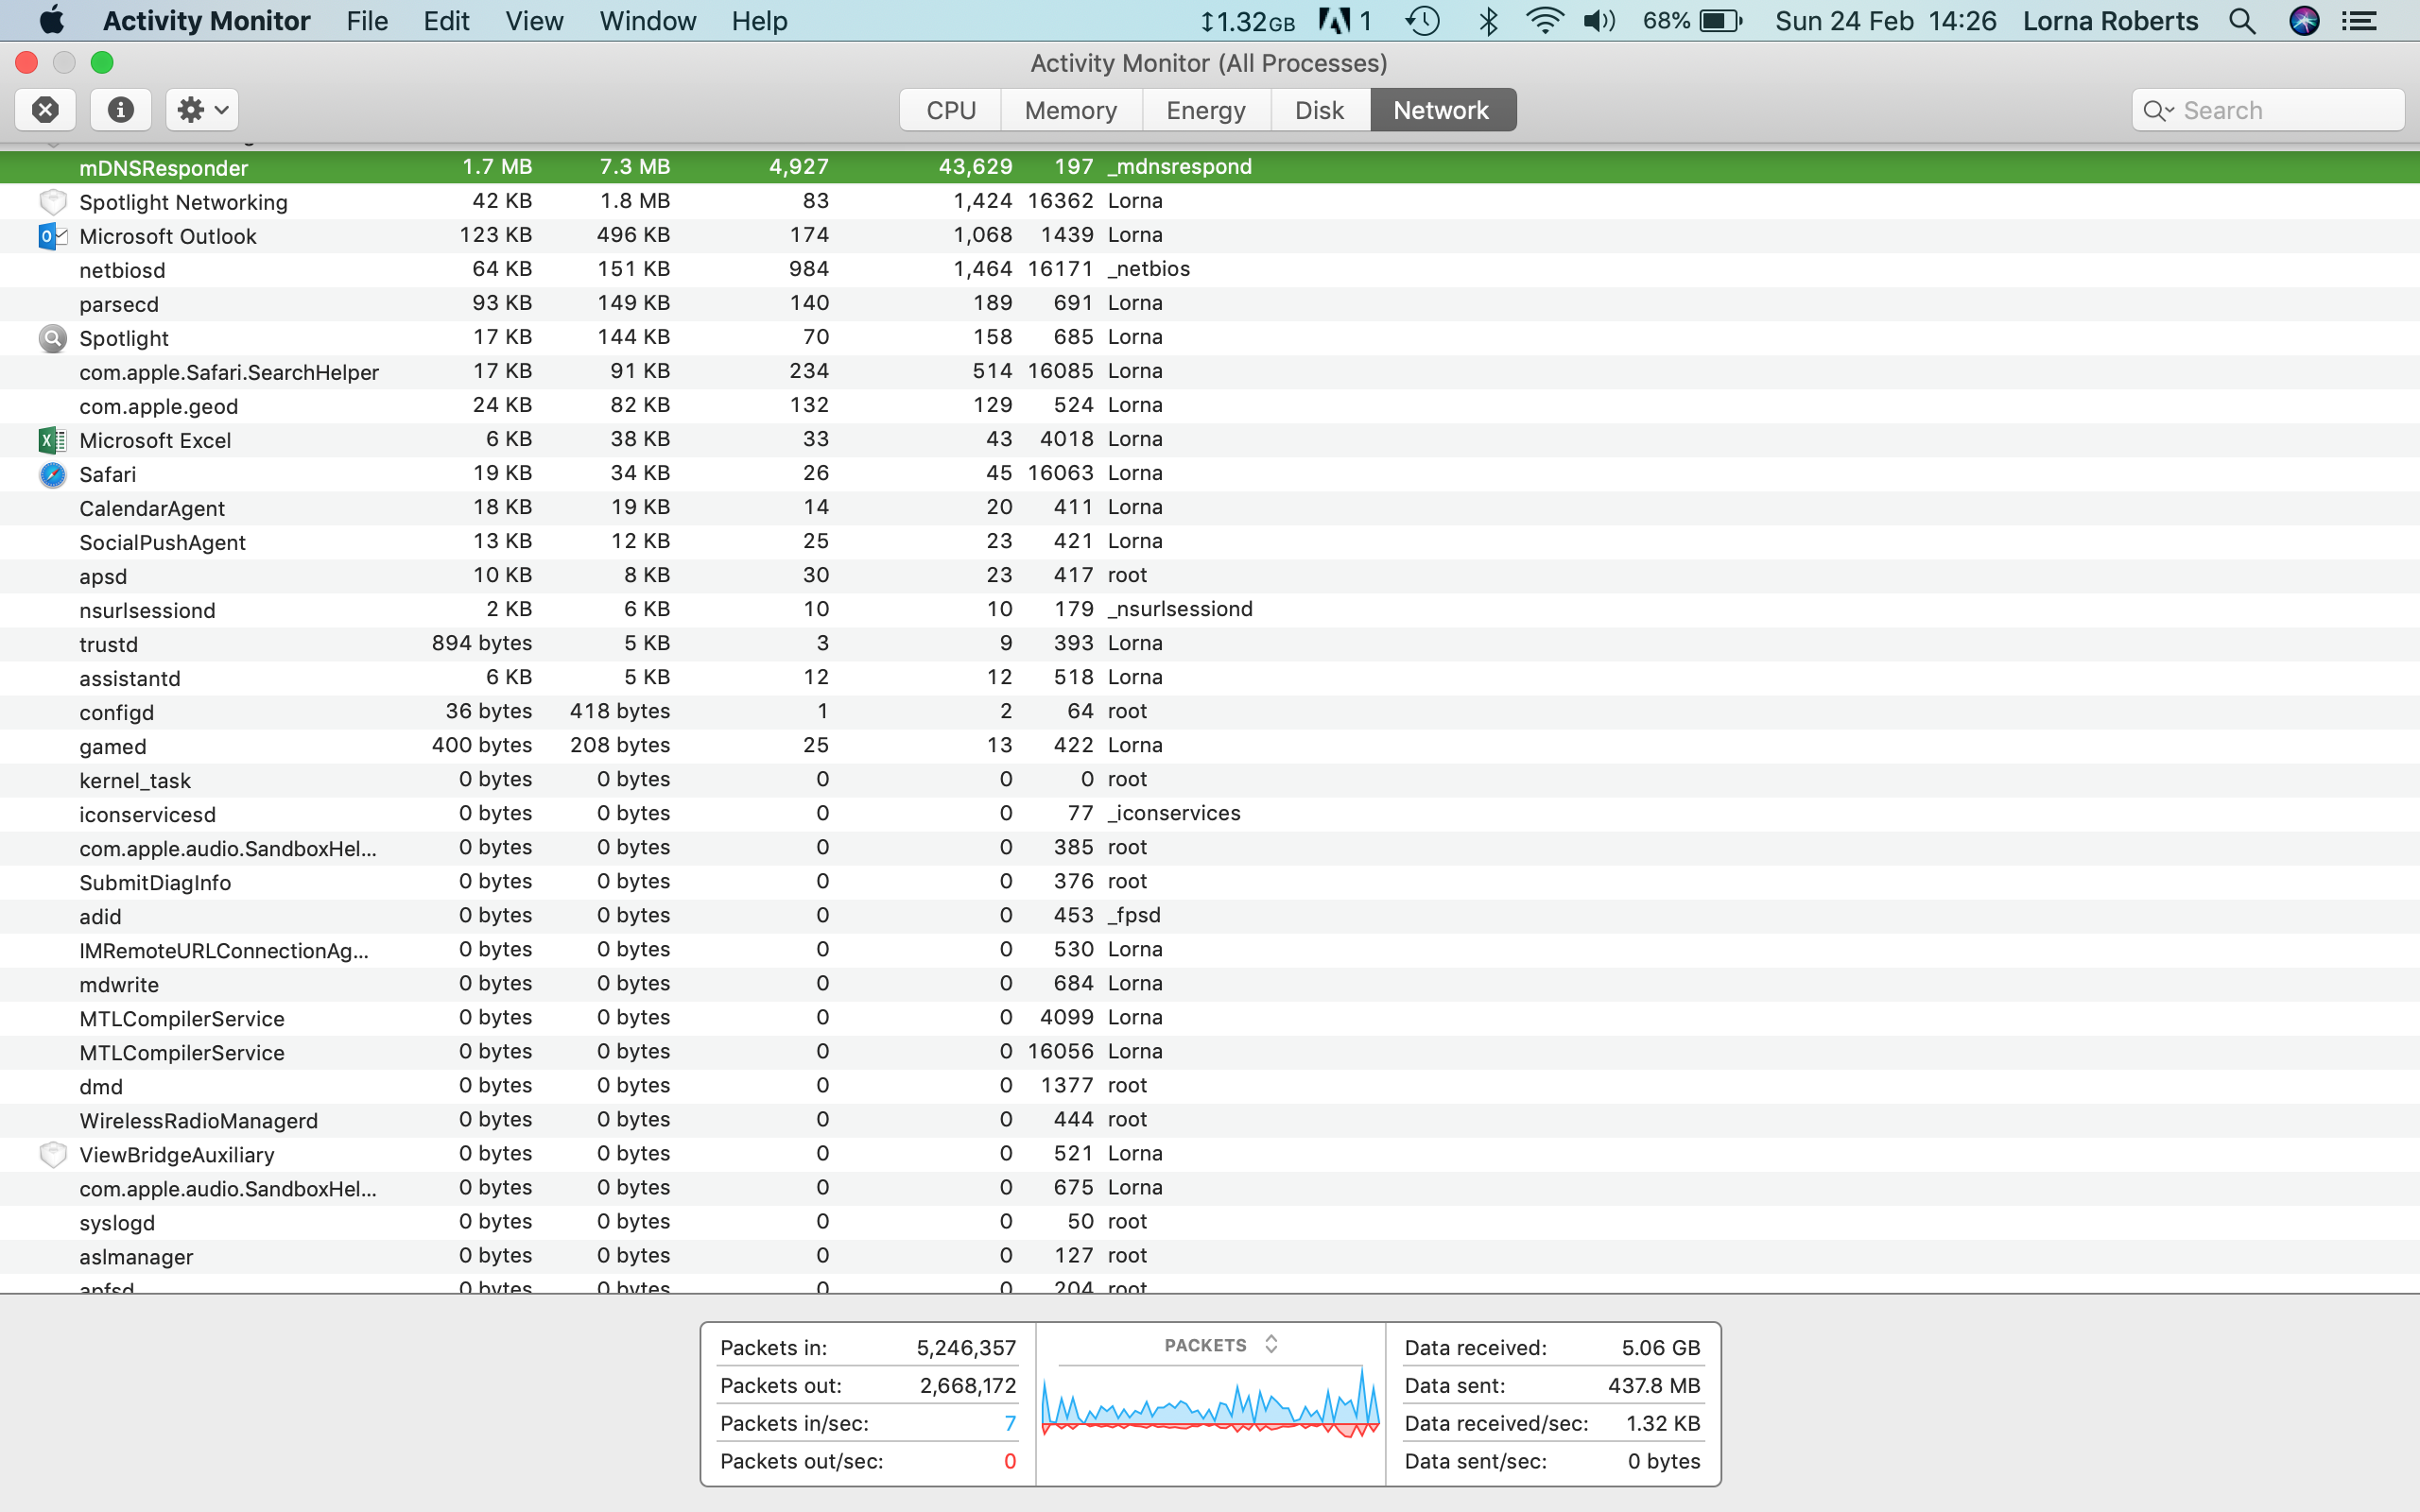Click the Bluetooth menu bar icon
The height and width of the screenshot is (1512, 2420).
coord(1488,21)
